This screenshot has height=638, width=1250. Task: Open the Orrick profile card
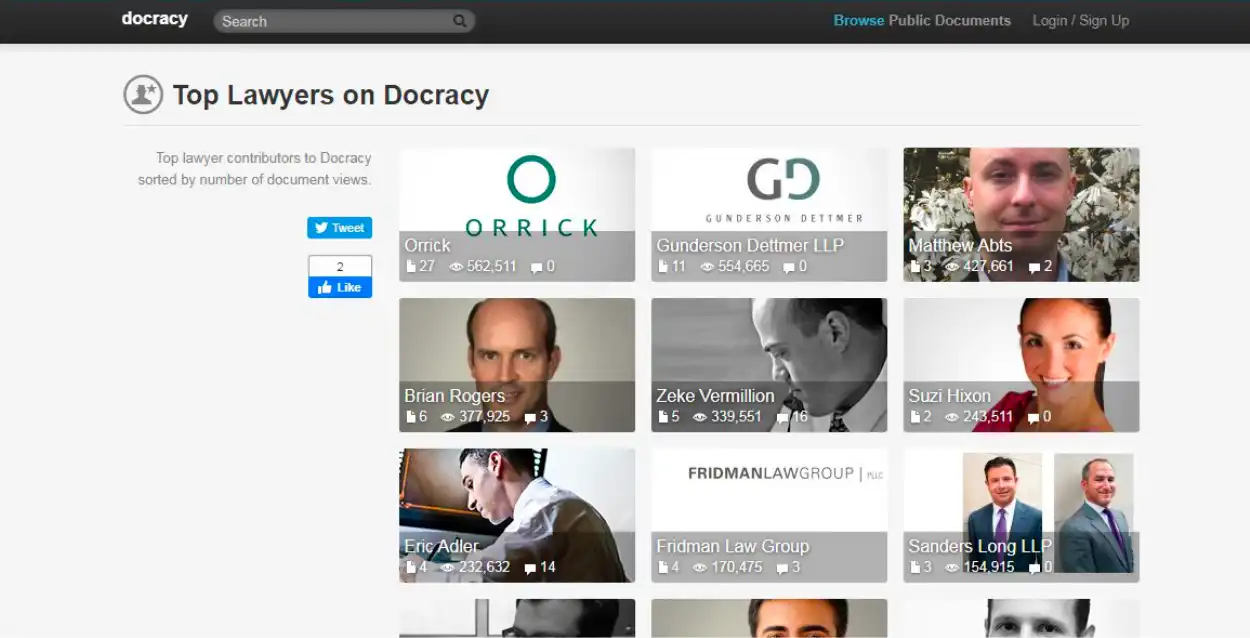(x=517, y=214)
